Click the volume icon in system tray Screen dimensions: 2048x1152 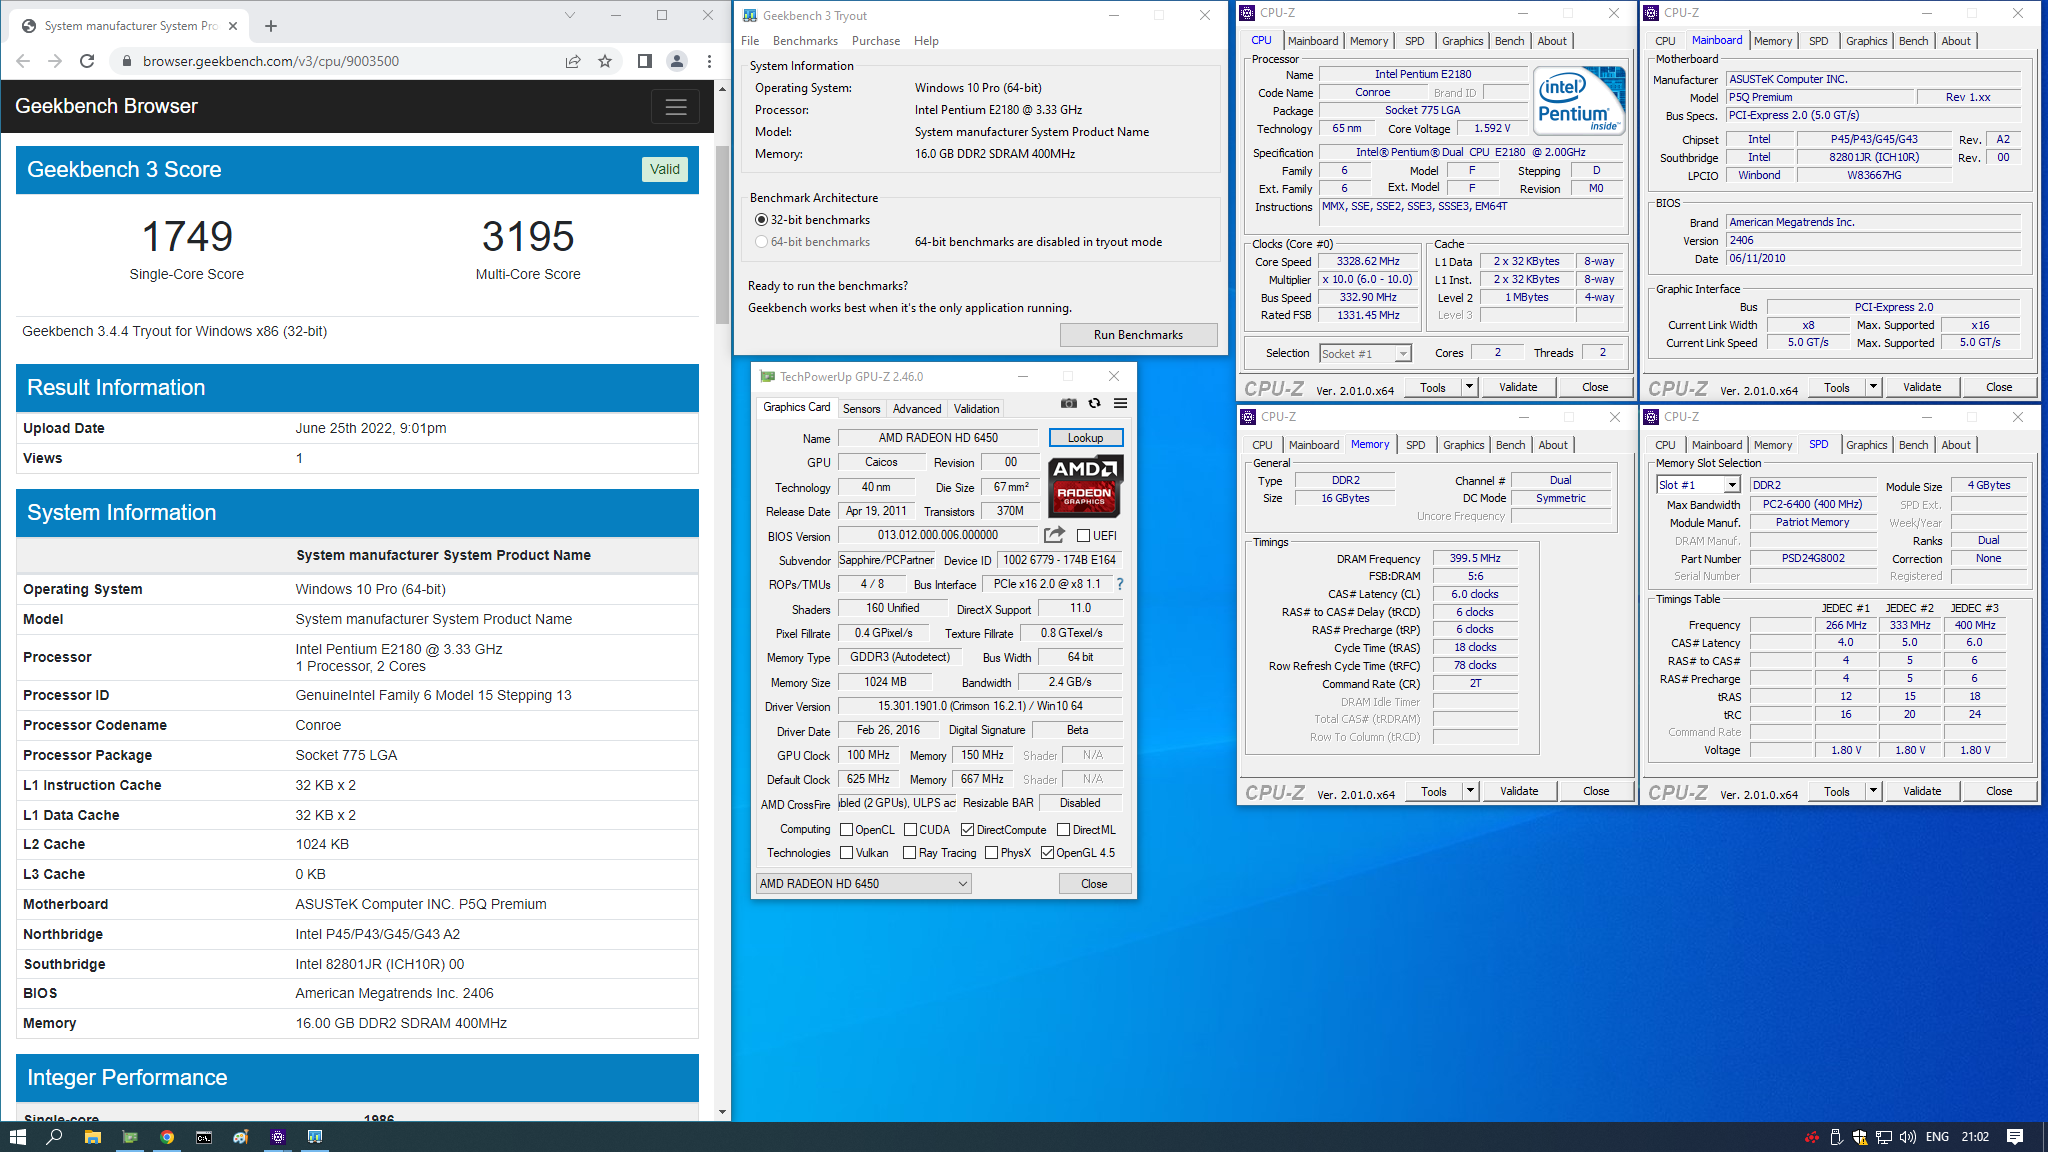tap(1907, 1137)
